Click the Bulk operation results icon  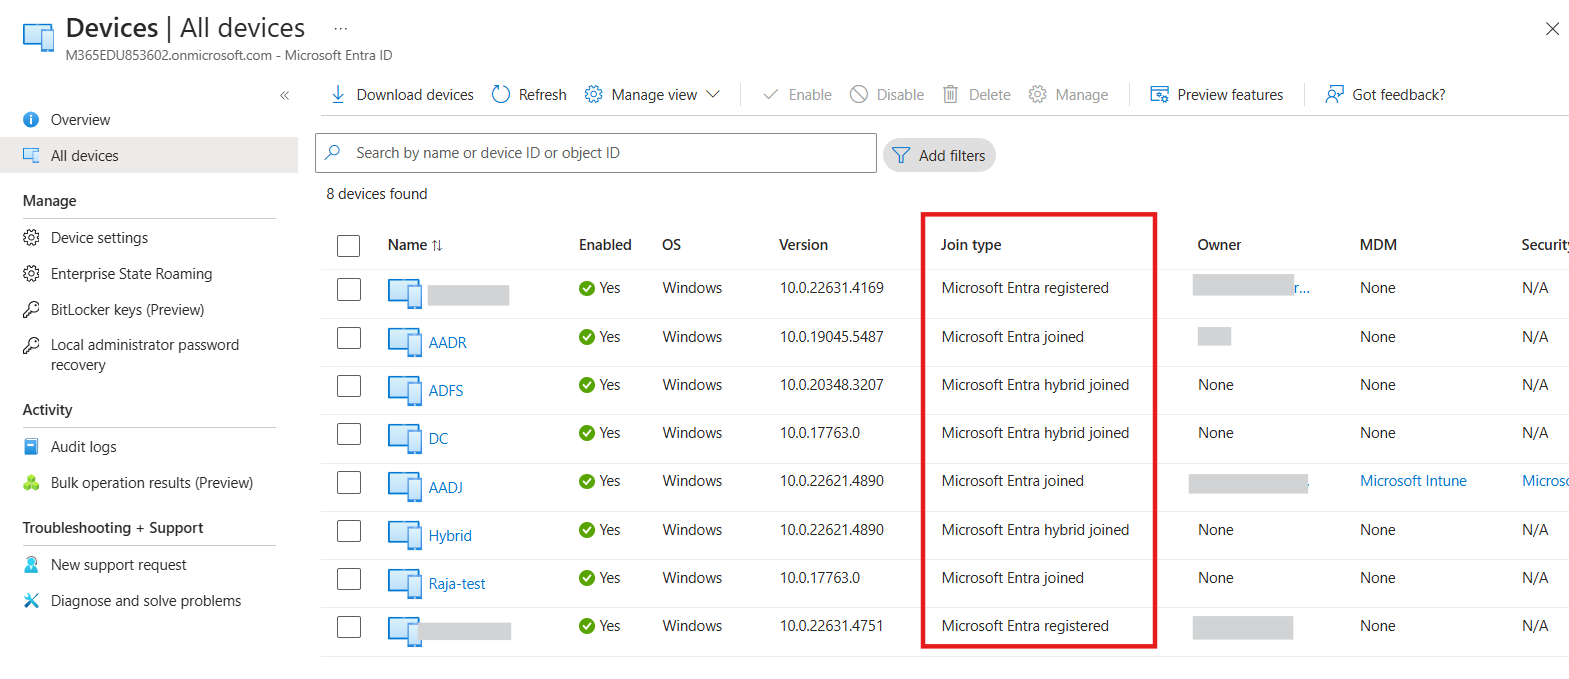coord(31,482)
